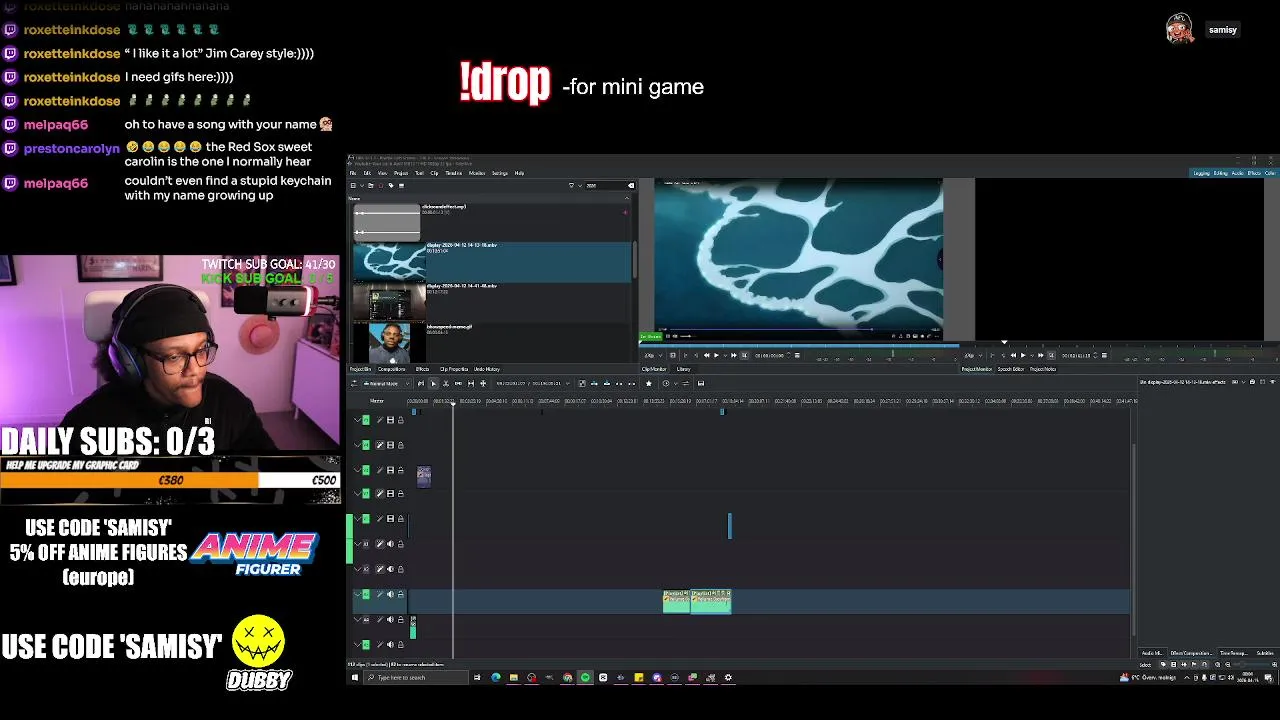Open the Project Notes tab
This screenshot has width=1280, height=720.
1043,369
